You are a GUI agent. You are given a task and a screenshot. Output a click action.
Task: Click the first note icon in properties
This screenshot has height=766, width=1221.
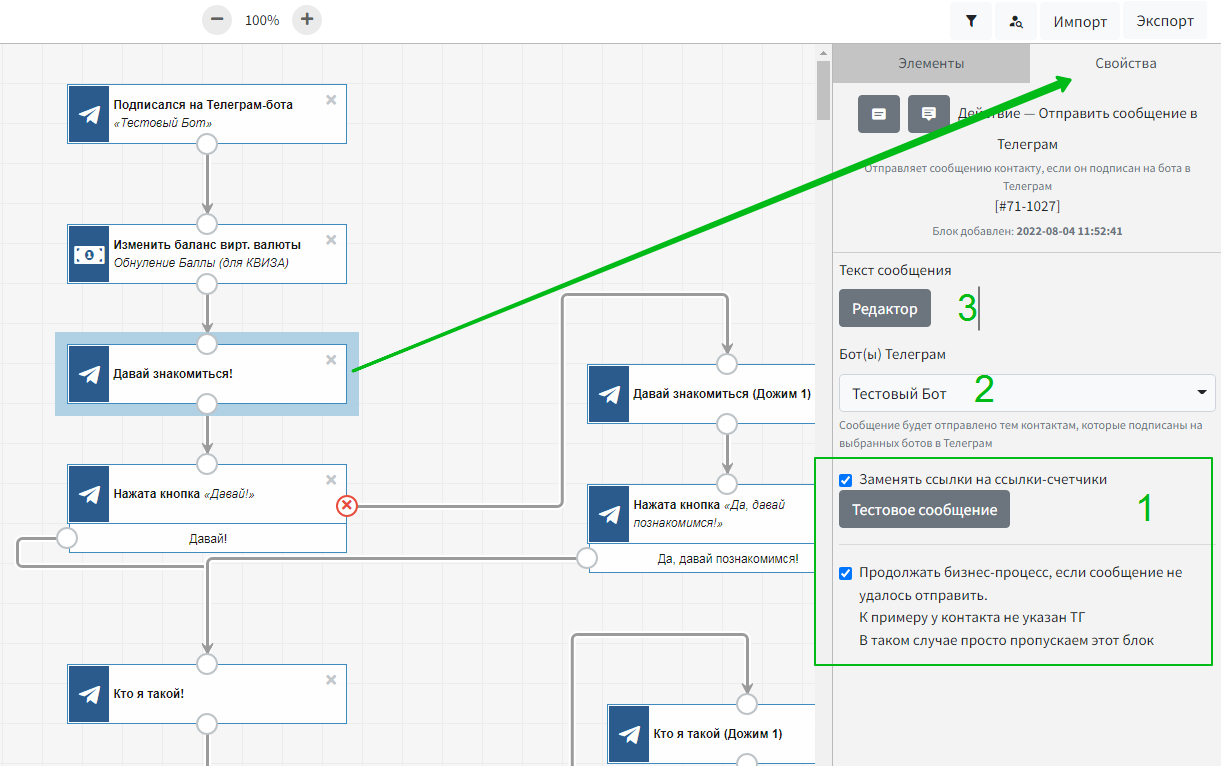pos(879,114)
